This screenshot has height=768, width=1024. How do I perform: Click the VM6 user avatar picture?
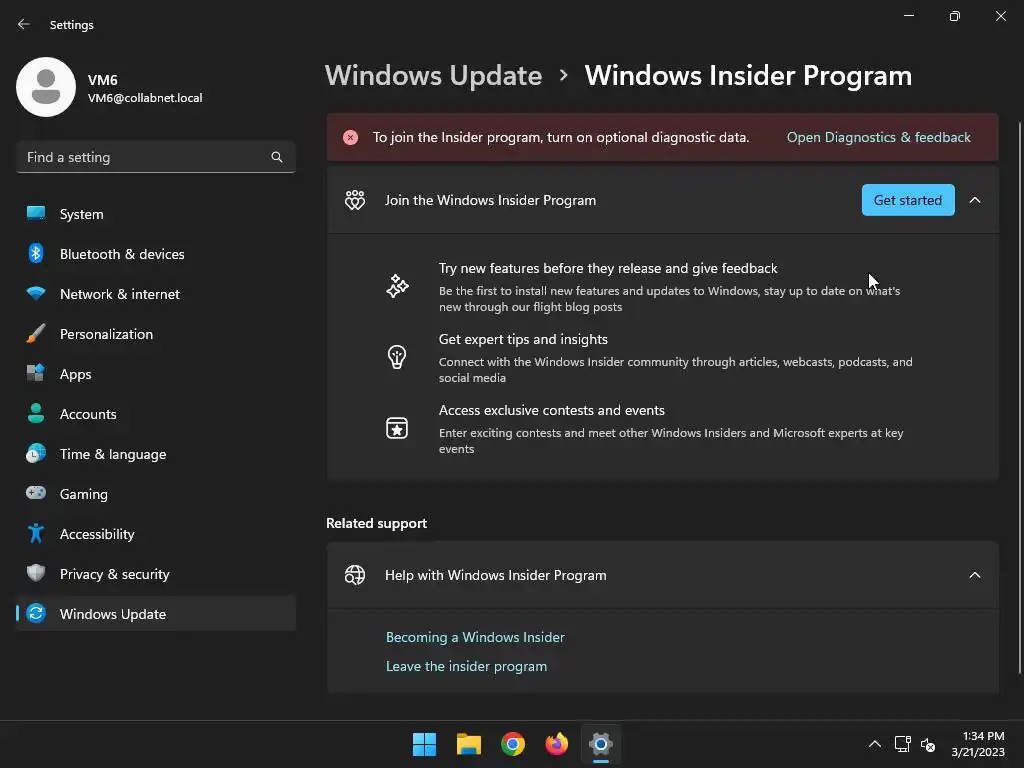coord(46,87)
